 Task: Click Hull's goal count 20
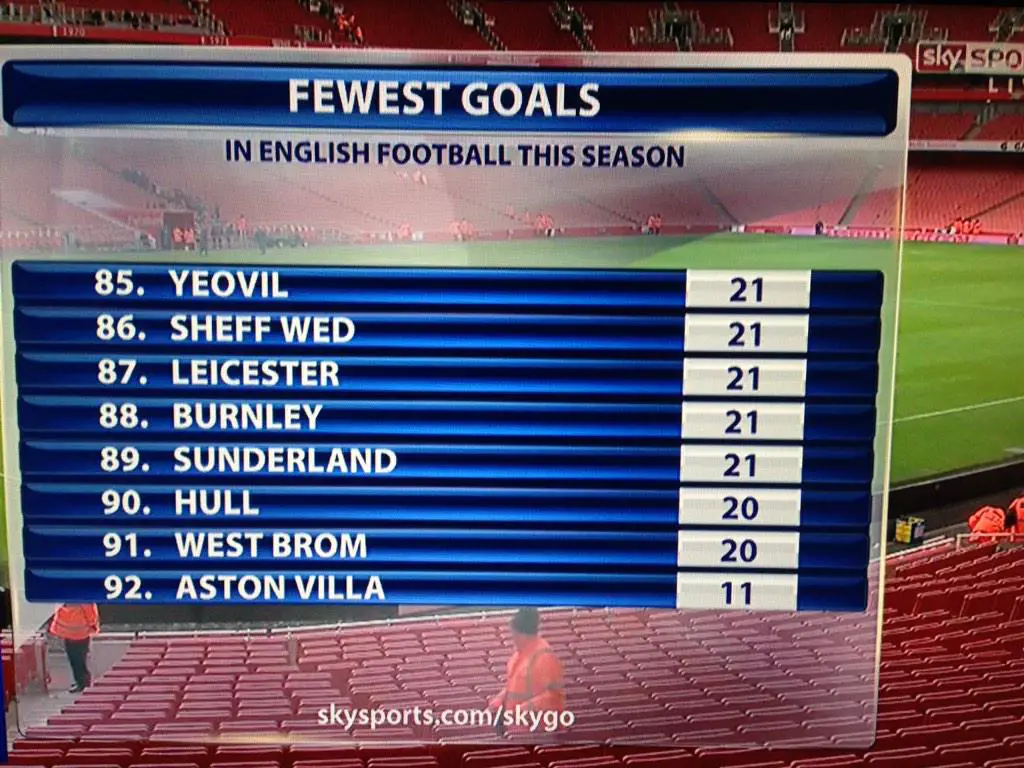[x=739, y=507]
